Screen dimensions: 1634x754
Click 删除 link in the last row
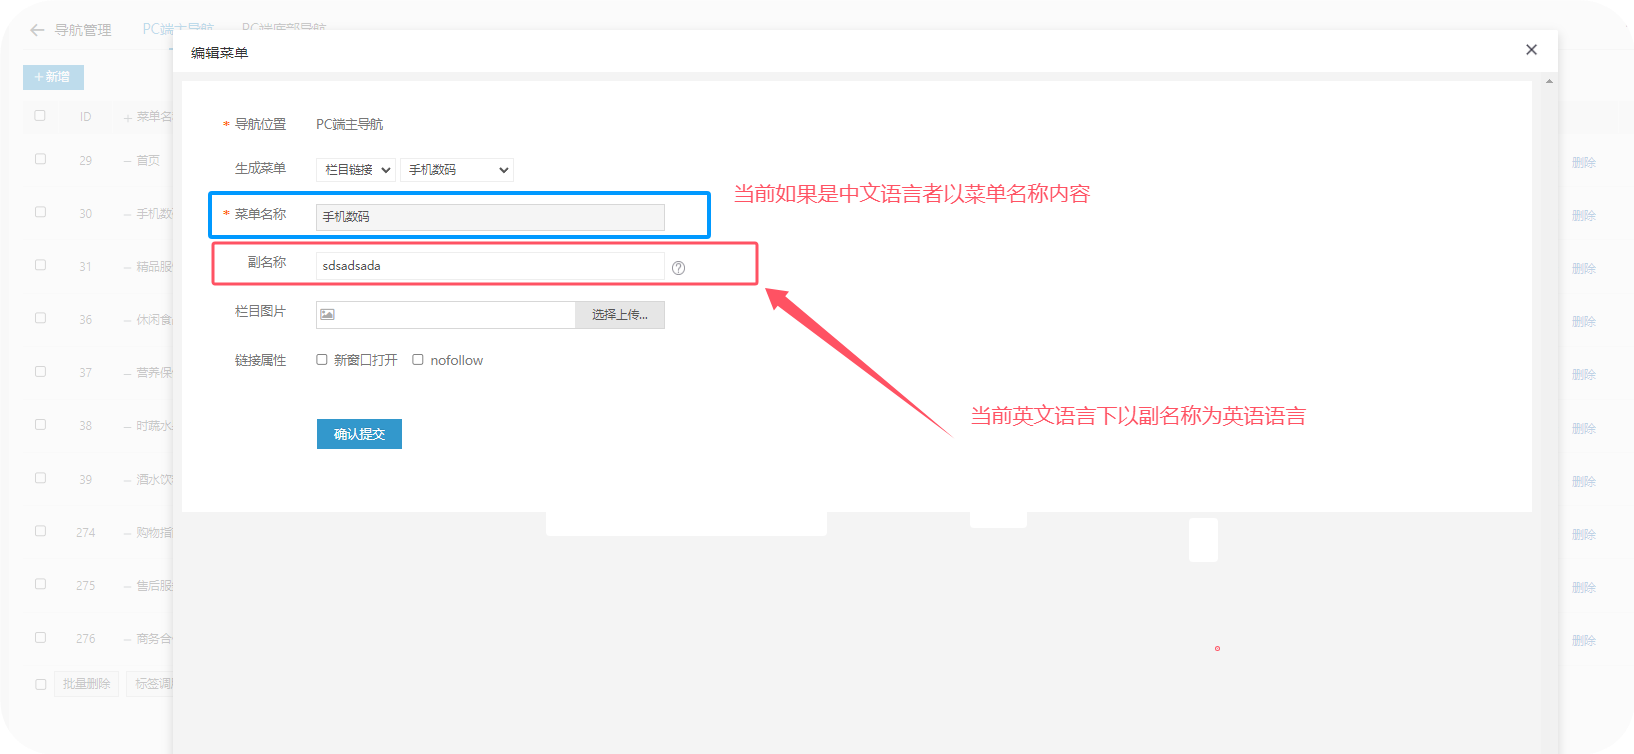(1583, 640)
